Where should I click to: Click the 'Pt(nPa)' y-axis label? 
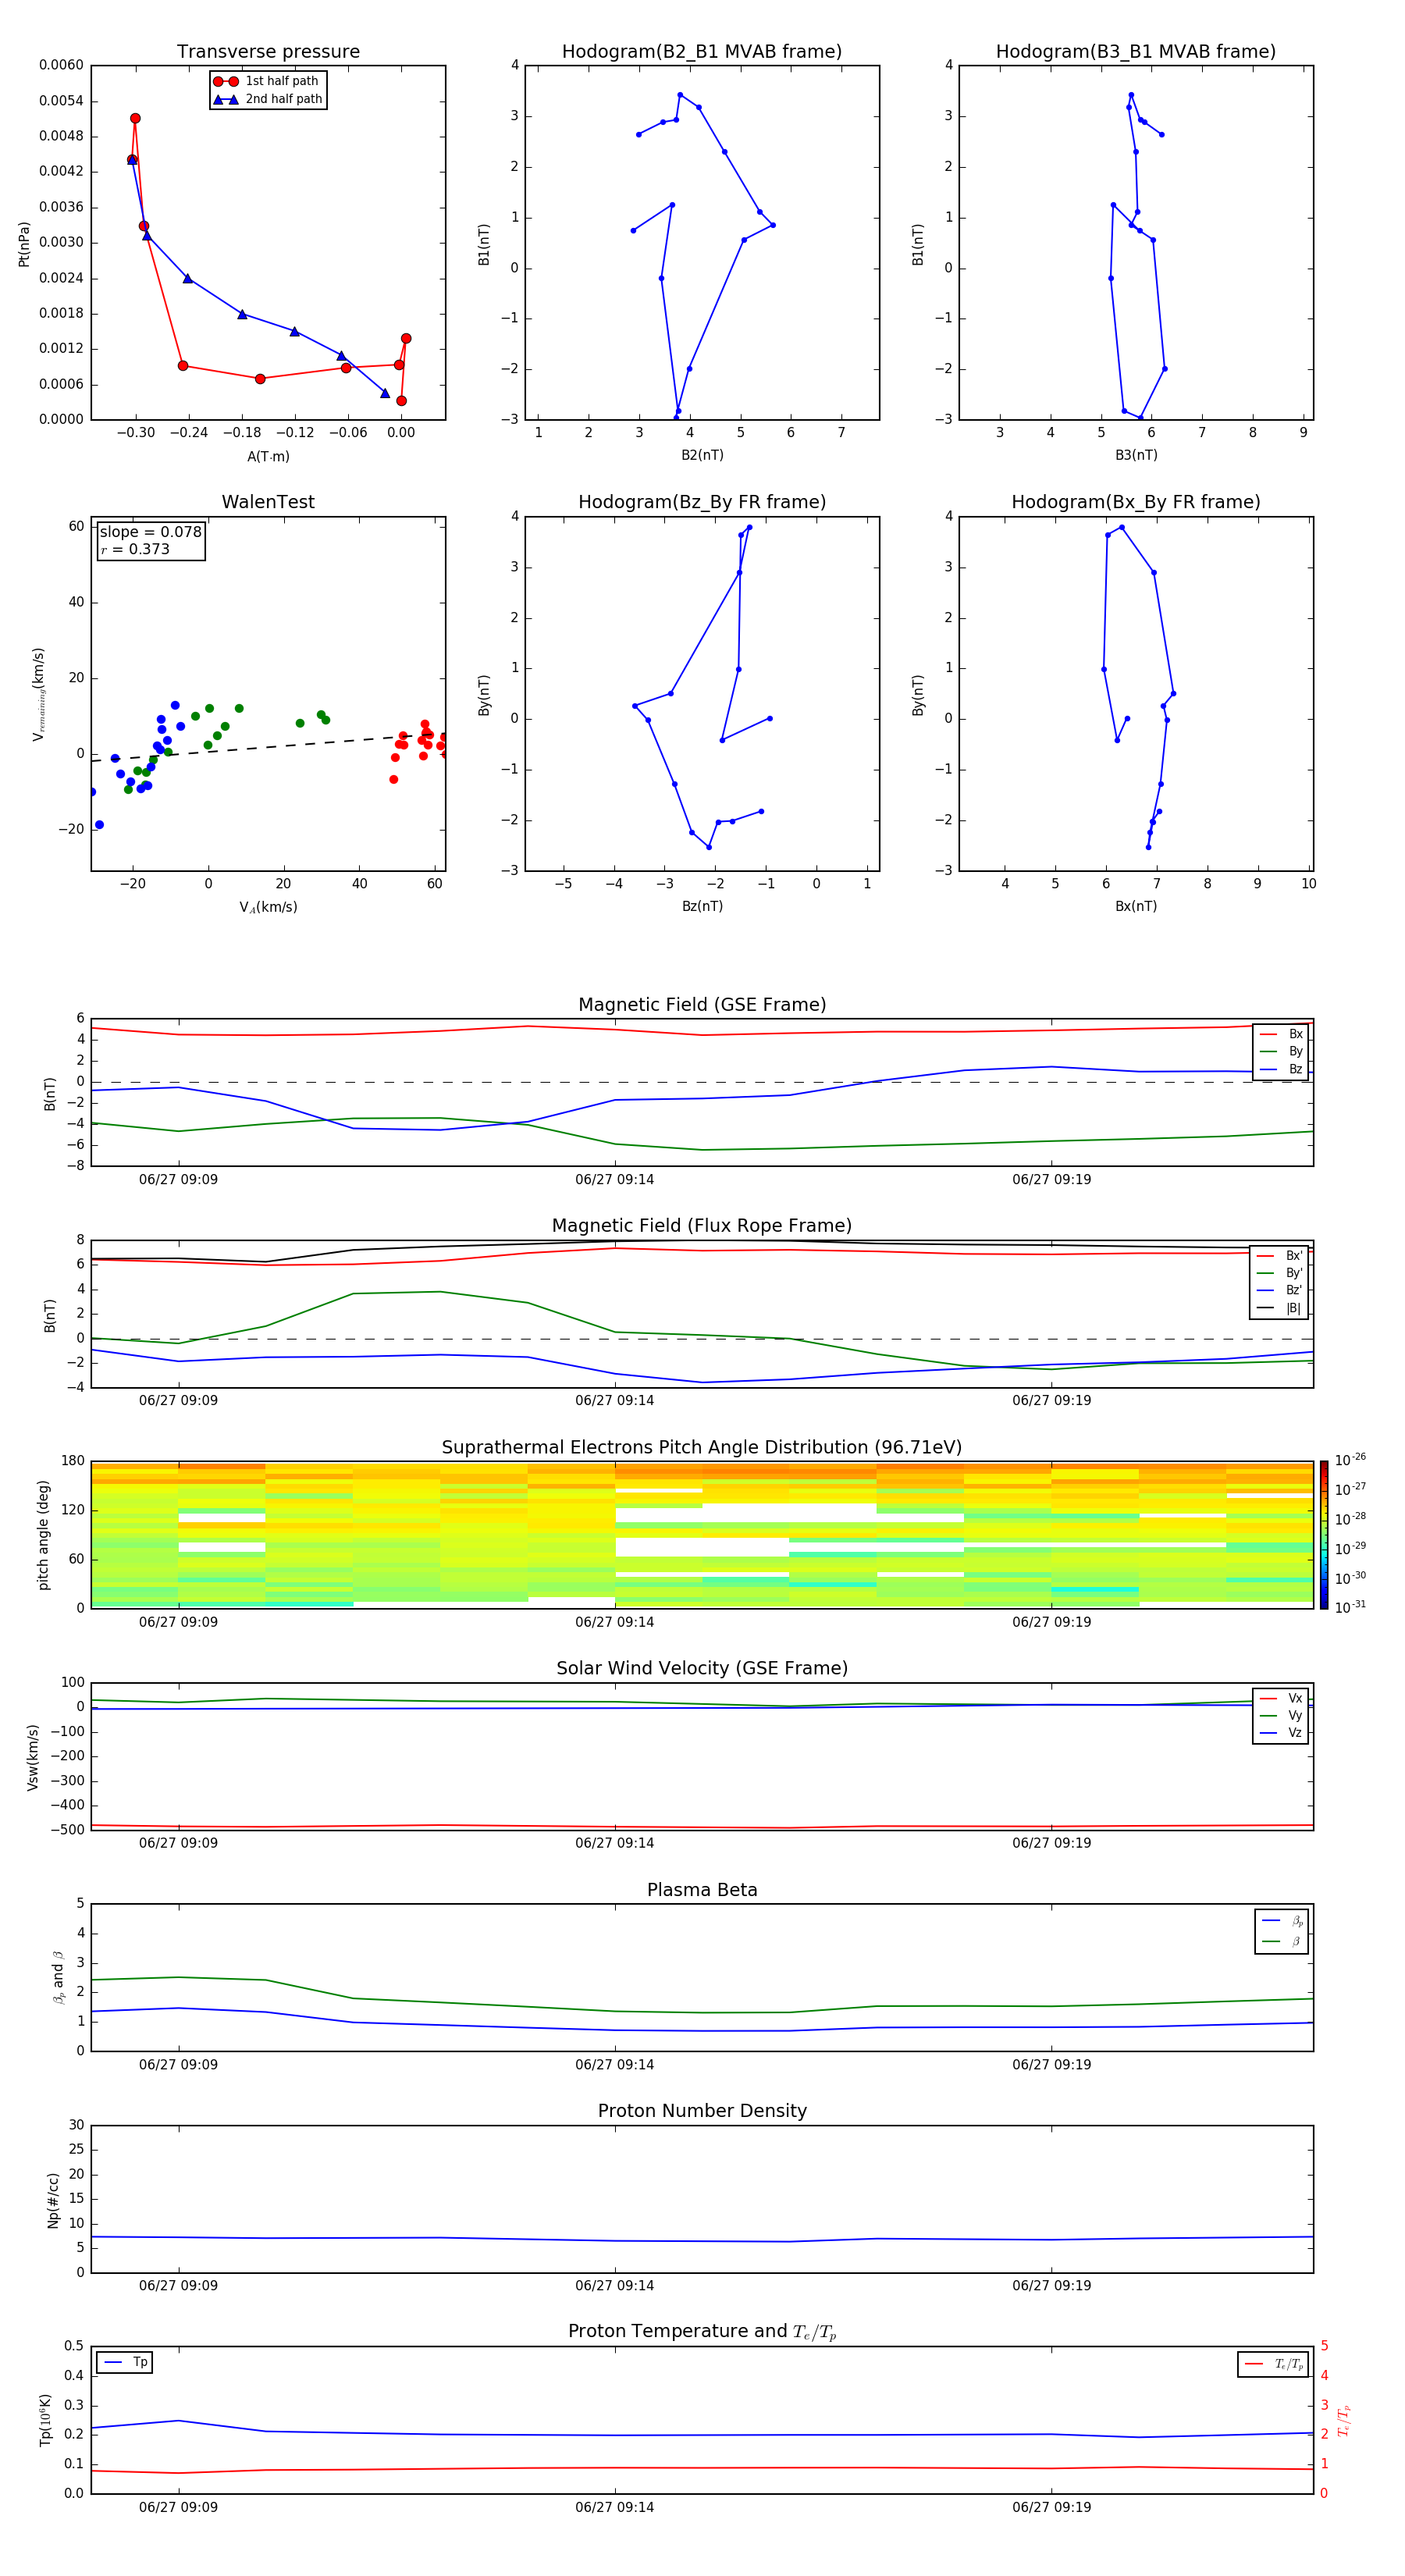[x=24, y=243]
